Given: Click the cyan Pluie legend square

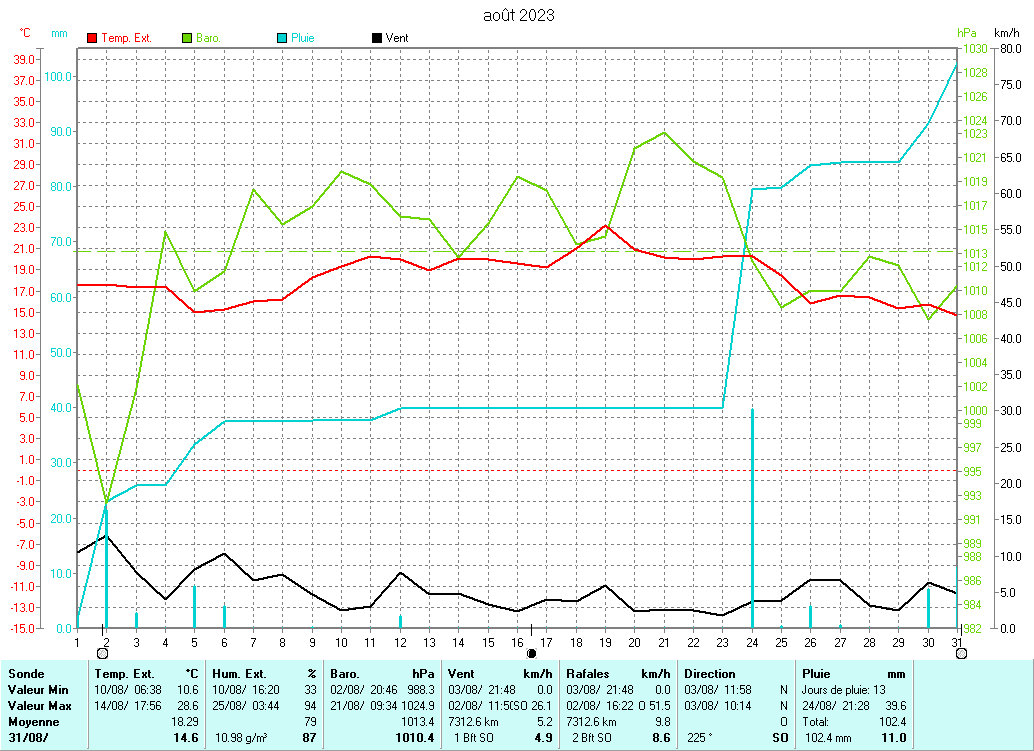Looking at the screenshot, I should [282, 38].
